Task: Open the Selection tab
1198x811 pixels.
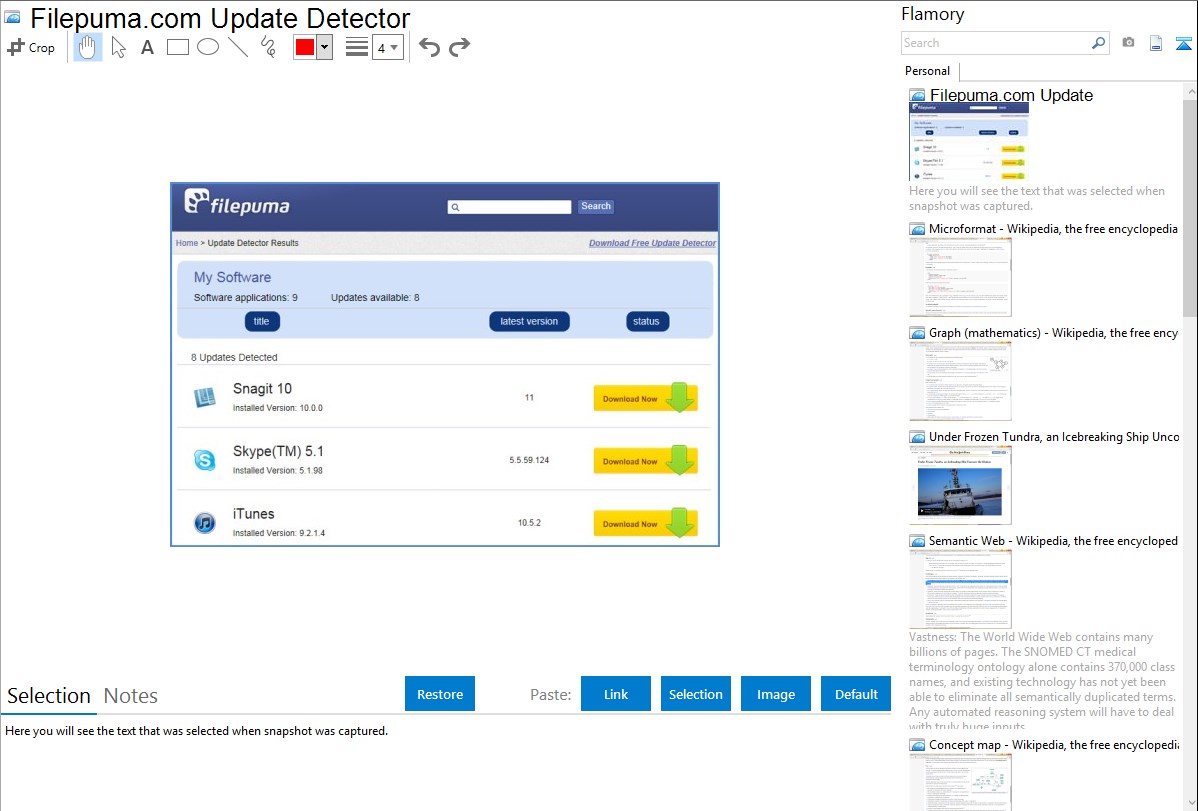Action: [x=49, y=696]
